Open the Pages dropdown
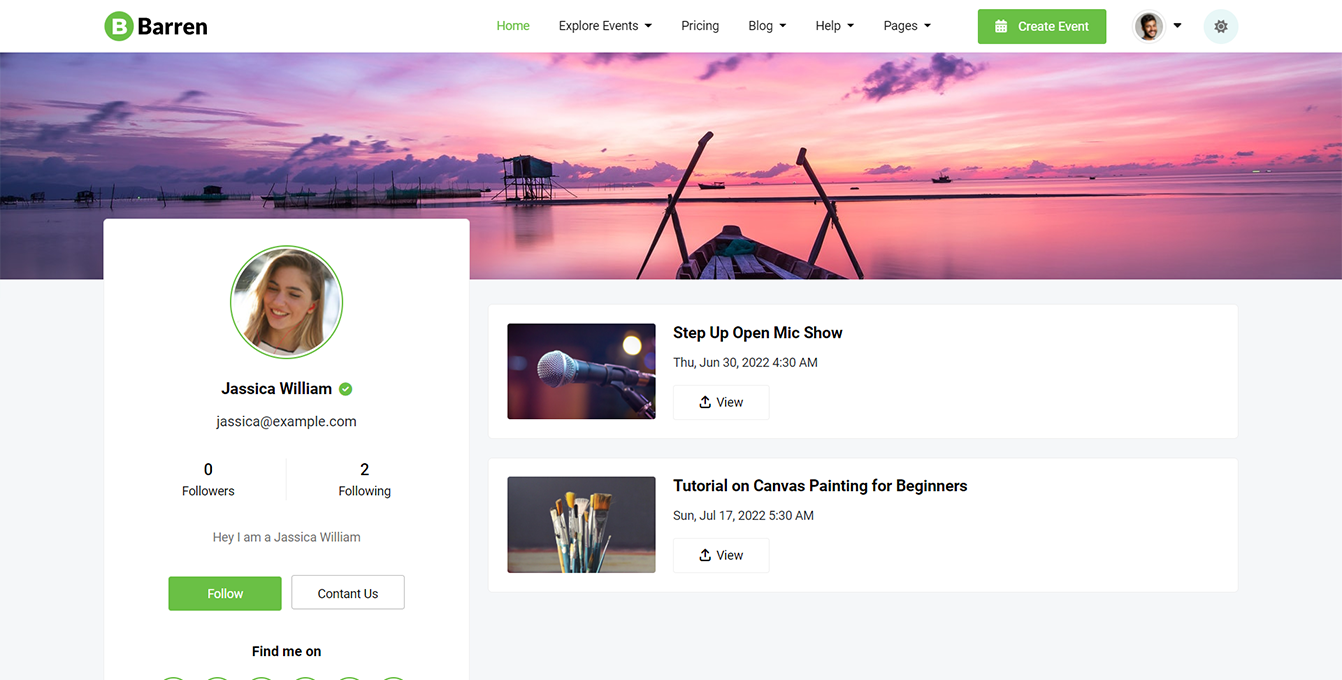1342x680 pixels. coord(907,26)
